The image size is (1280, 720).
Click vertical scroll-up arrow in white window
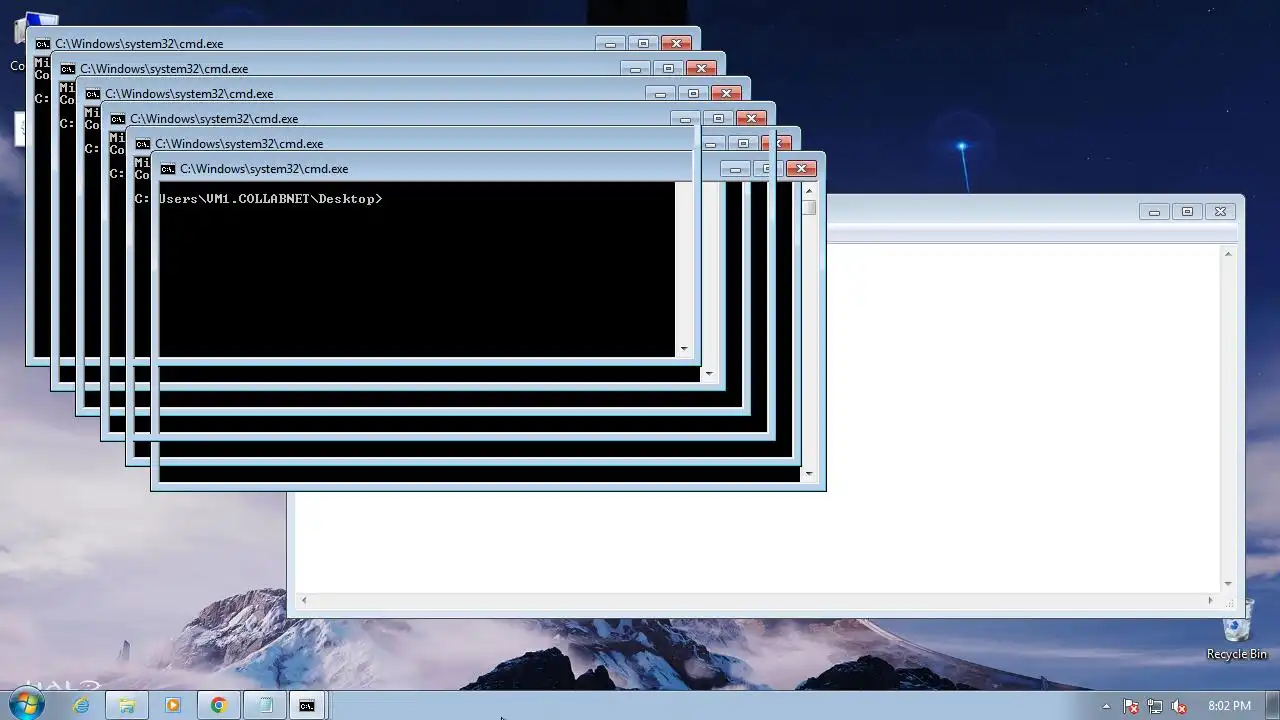[1228, 254]
